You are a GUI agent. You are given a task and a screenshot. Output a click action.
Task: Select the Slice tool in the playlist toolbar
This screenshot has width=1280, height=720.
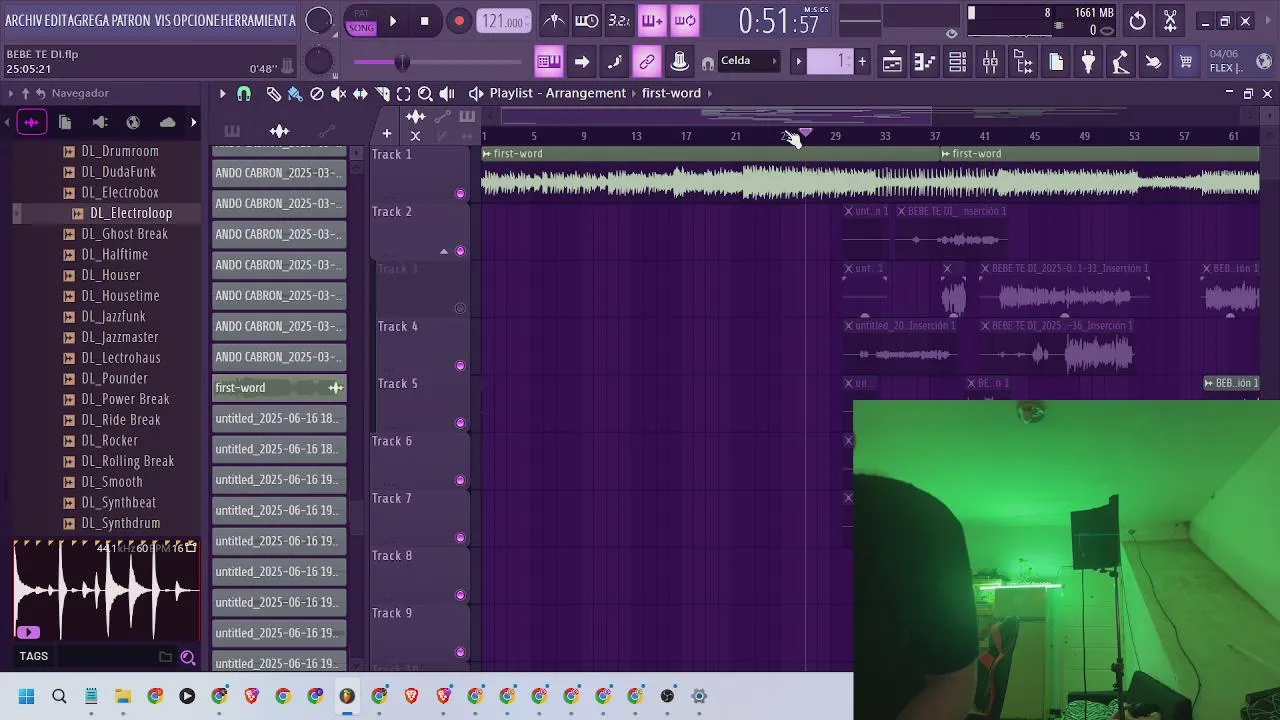pyautogui.click(x=382, y=93)
